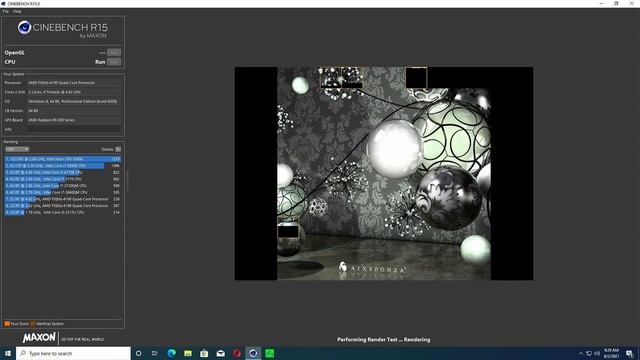Click the orange Your Score legend swatch
The height and width of the screenshot is (360, 640).
pos(7,324)
